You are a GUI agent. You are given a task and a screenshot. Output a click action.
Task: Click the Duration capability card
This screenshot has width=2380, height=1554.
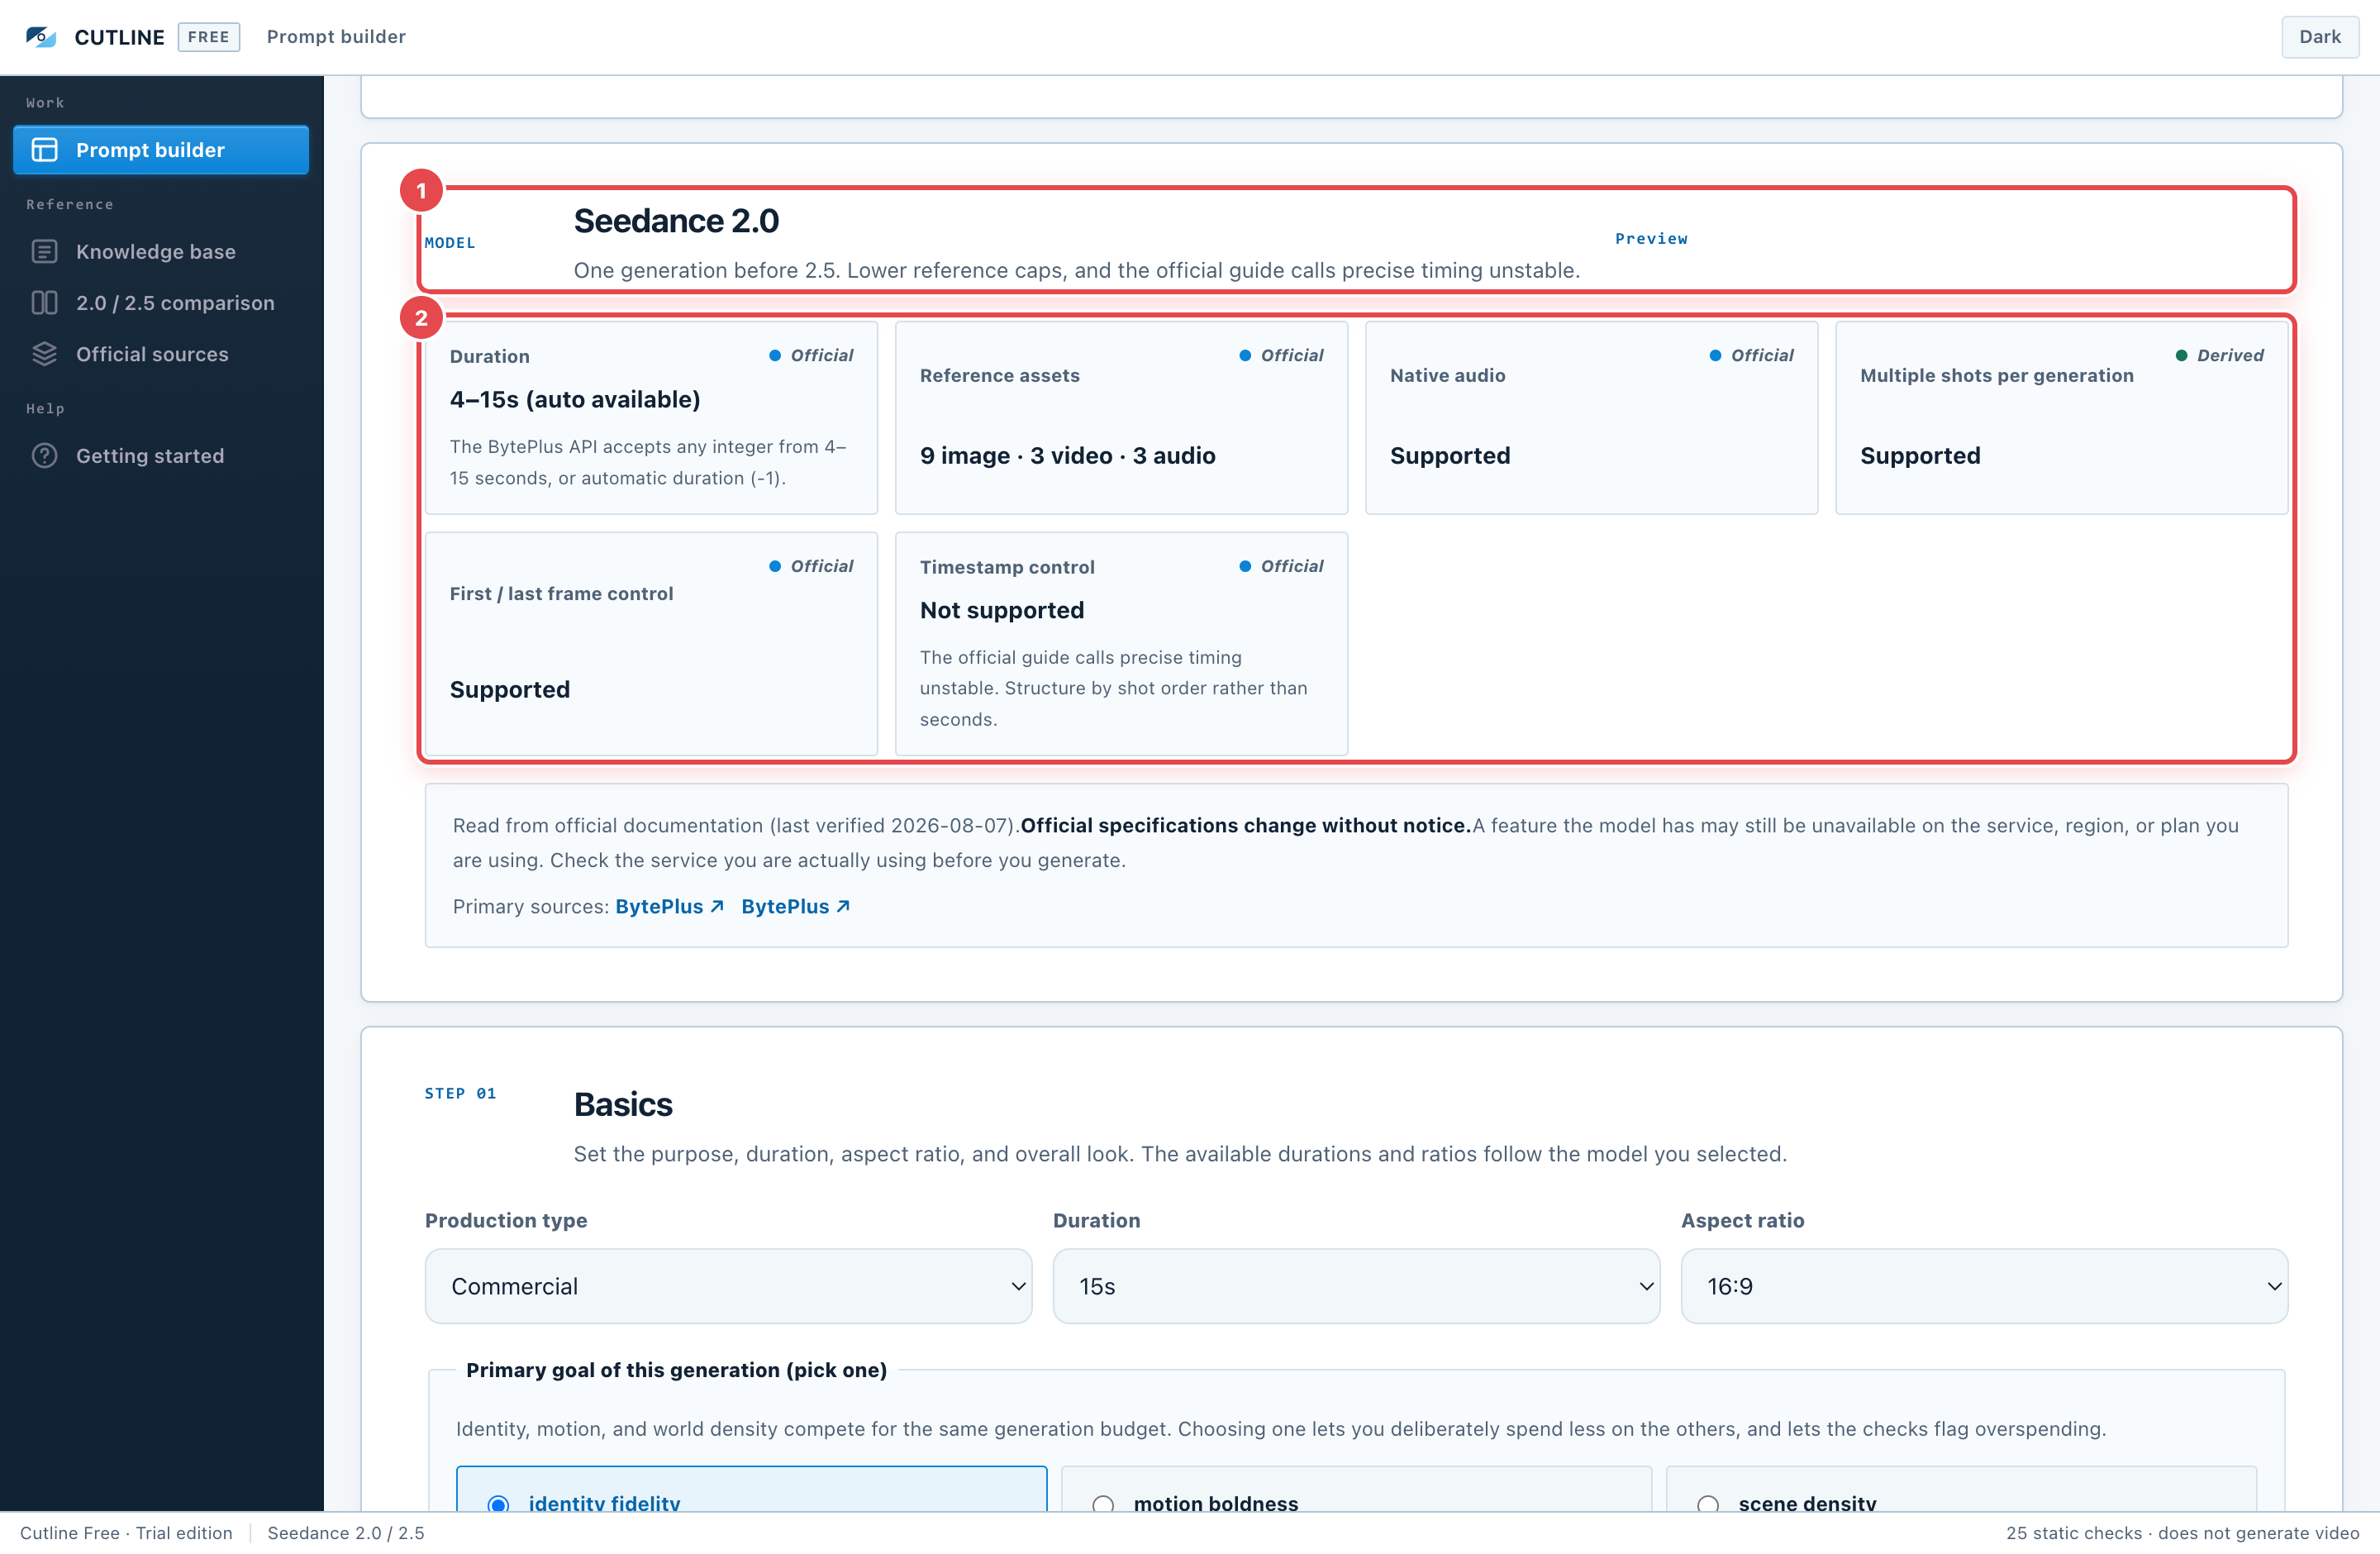(x=651, y=418)
